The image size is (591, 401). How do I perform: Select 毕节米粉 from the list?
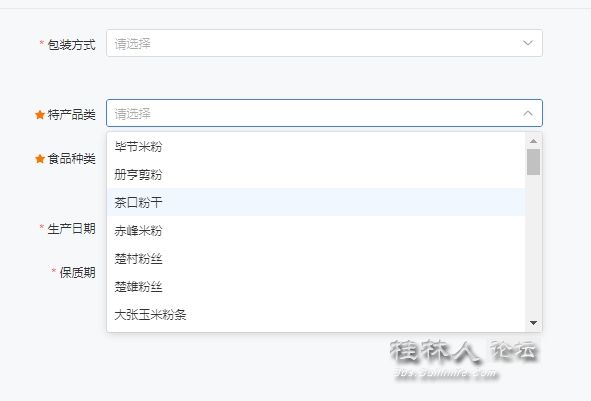(316, 146)
